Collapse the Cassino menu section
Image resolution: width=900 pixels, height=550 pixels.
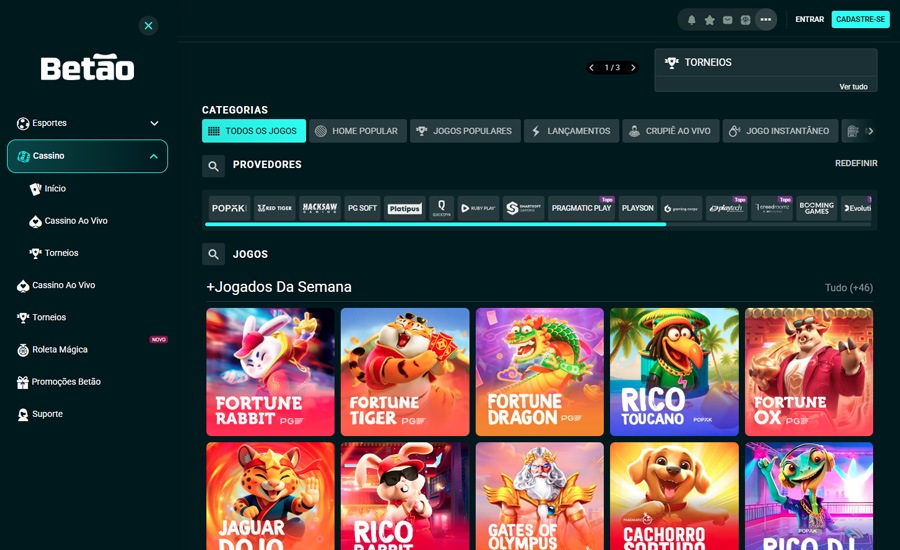[x=153, y=157]
